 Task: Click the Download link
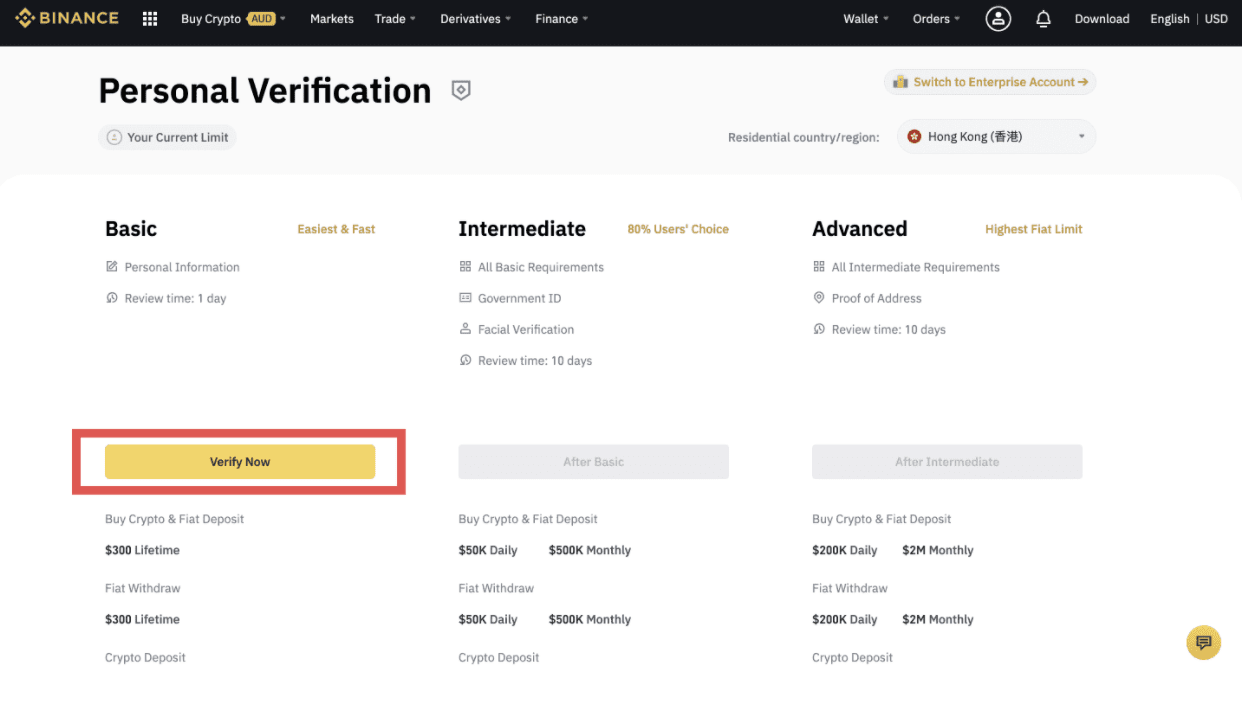(1102, 19)
